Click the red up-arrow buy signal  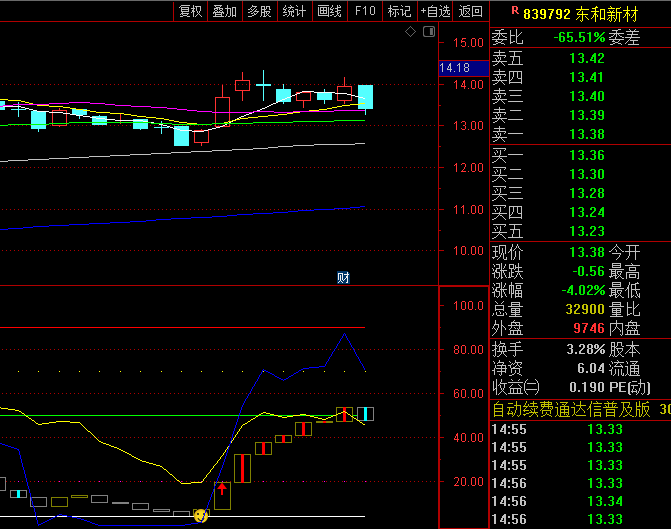(x=222, y=488)
